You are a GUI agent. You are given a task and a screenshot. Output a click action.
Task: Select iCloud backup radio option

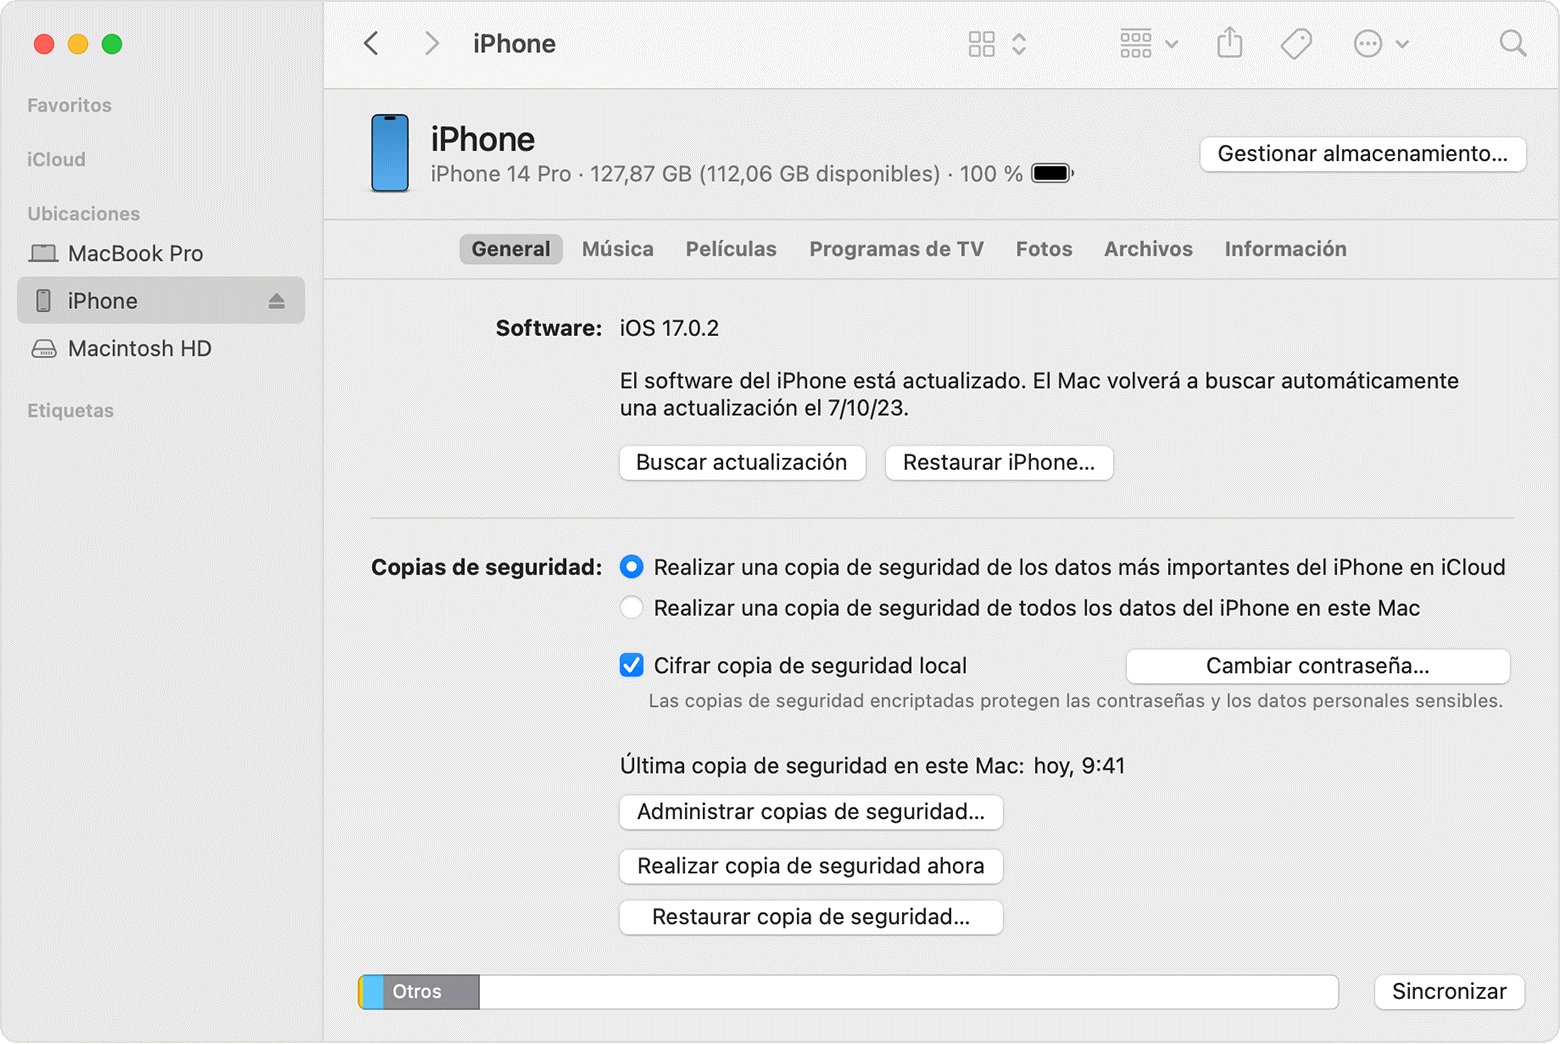(632, 567)
